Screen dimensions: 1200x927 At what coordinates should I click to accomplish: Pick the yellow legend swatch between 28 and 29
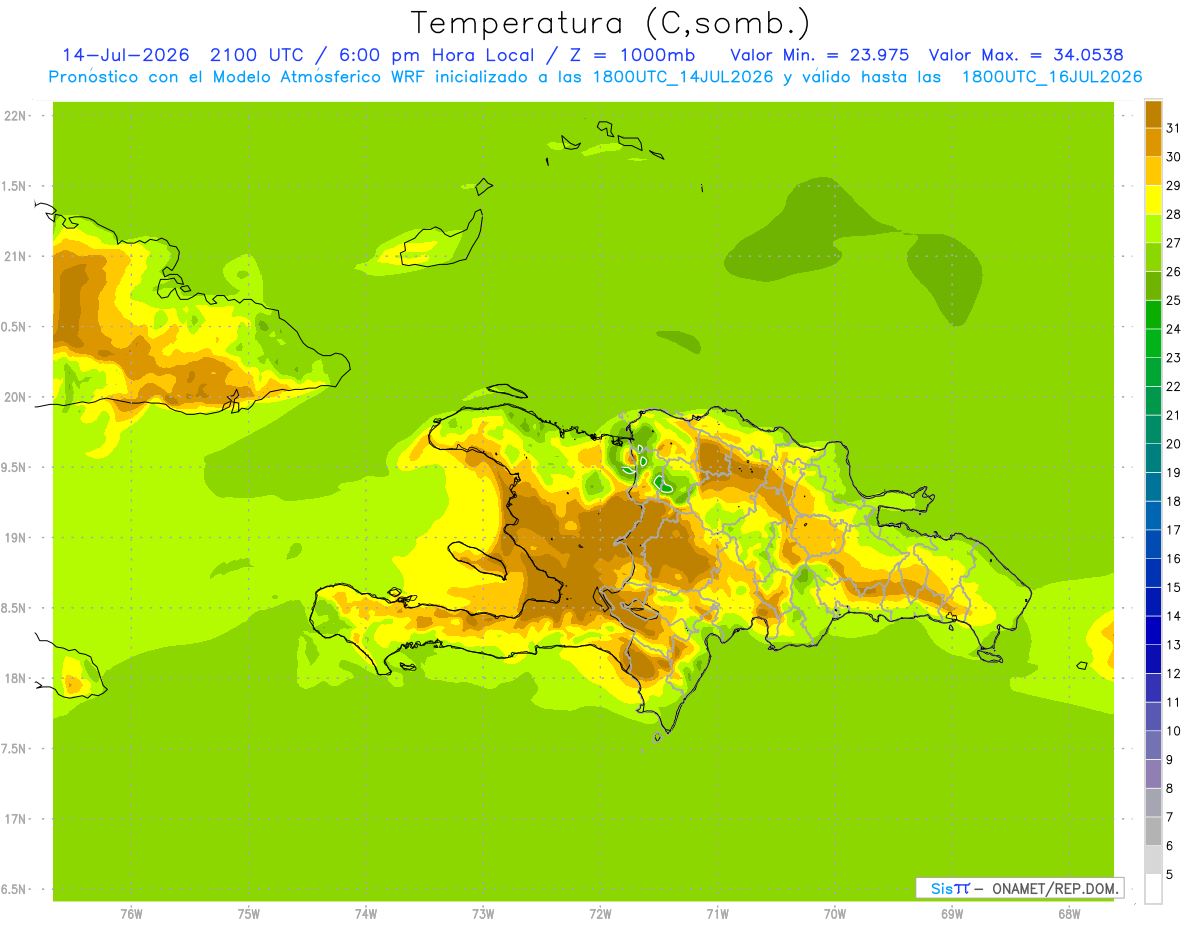point(1153,199)
